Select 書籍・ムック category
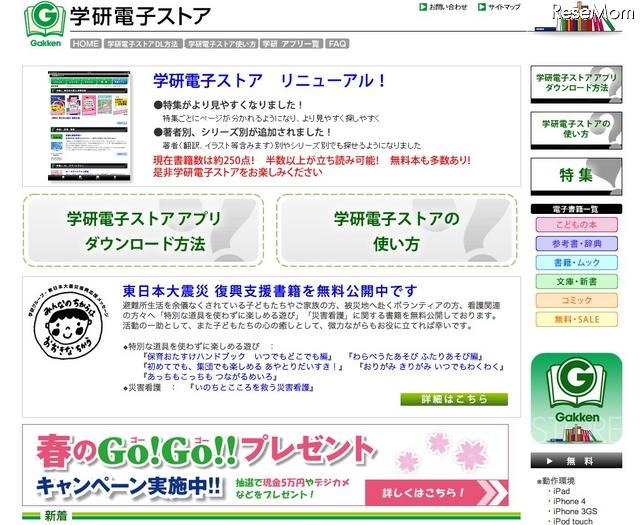The height and width of the screenshot is (525, 640). tap(576, 262)
